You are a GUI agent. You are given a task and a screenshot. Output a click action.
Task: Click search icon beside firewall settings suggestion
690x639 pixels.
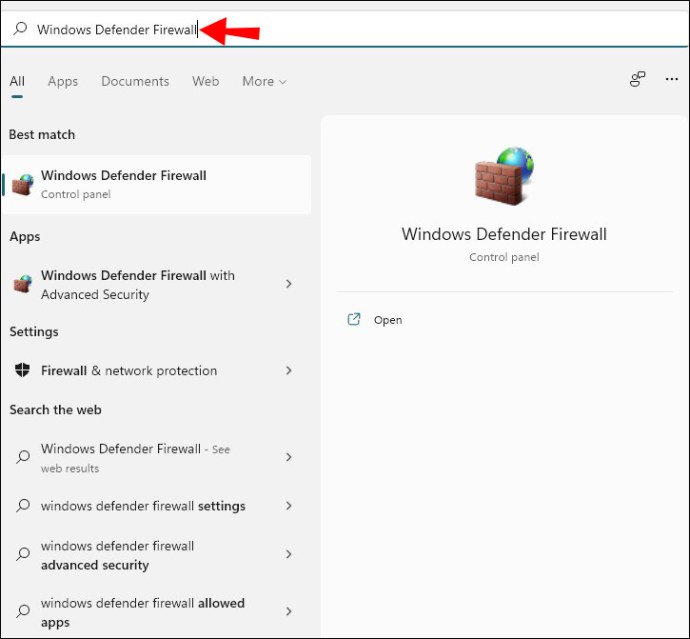pyautogui.click(x=22, y=505)
